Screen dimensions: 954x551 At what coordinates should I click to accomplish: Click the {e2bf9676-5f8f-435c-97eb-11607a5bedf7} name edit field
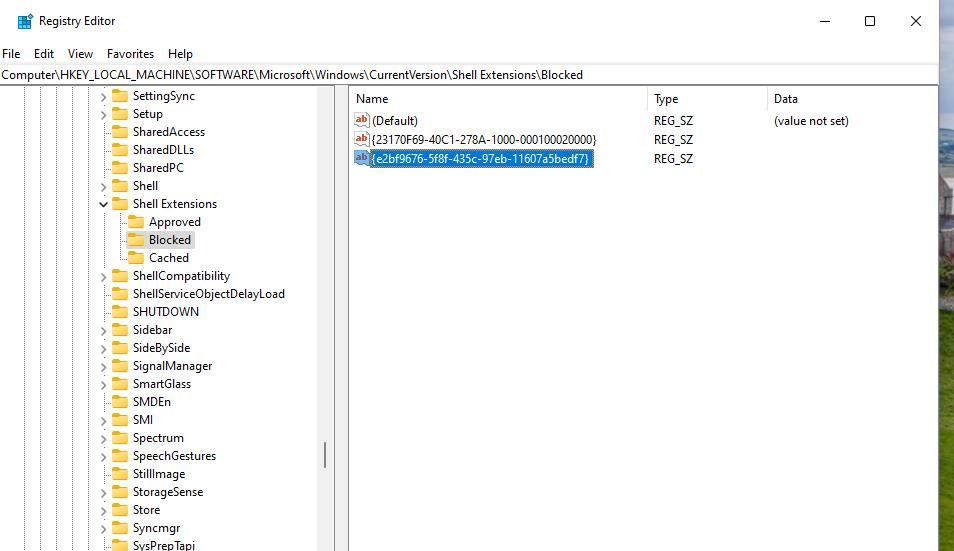[481, 159]
